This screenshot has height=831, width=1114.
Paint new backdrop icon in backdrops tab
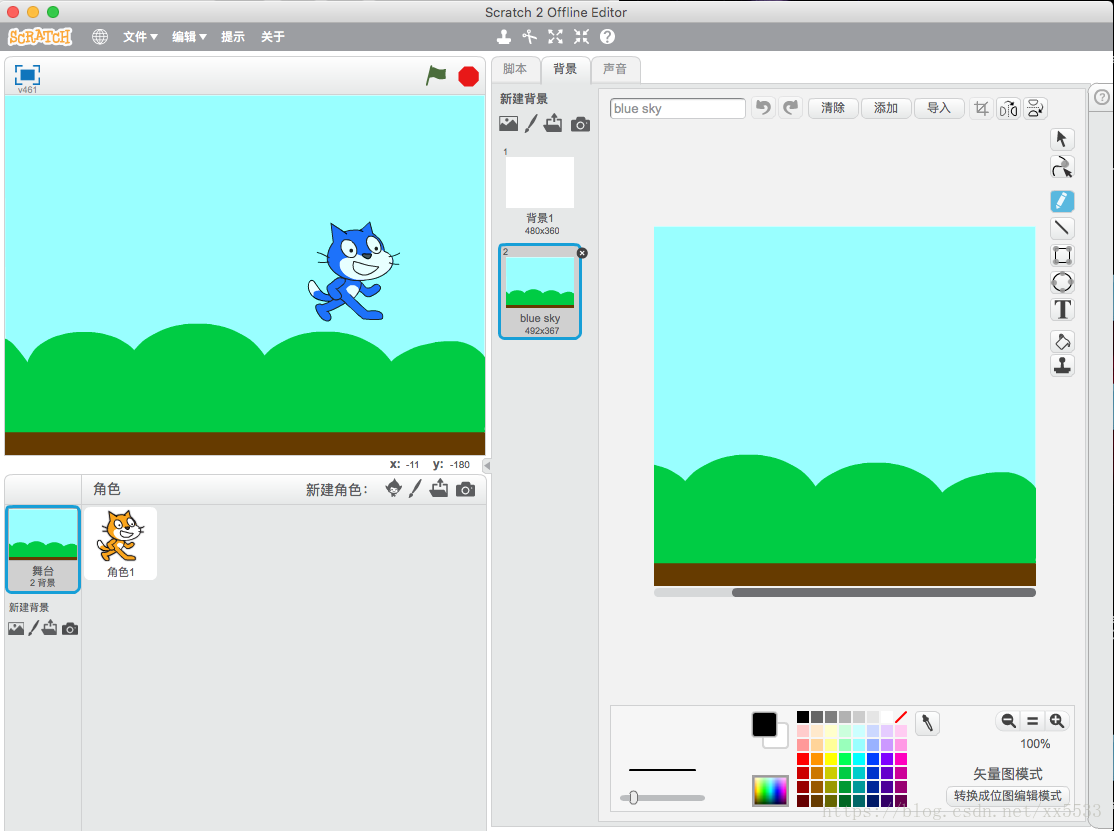click(531, 124)
